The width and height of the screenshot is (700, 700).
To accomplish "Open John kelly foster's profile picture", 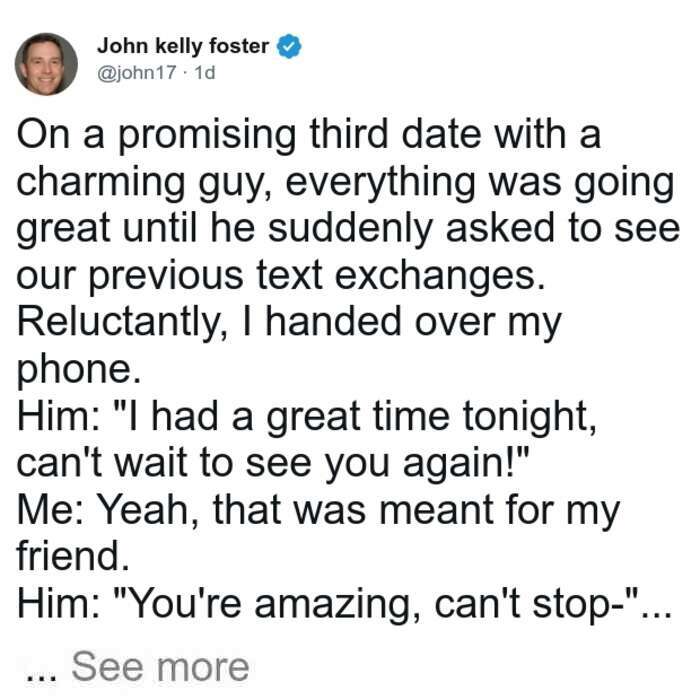I will 46,64.
